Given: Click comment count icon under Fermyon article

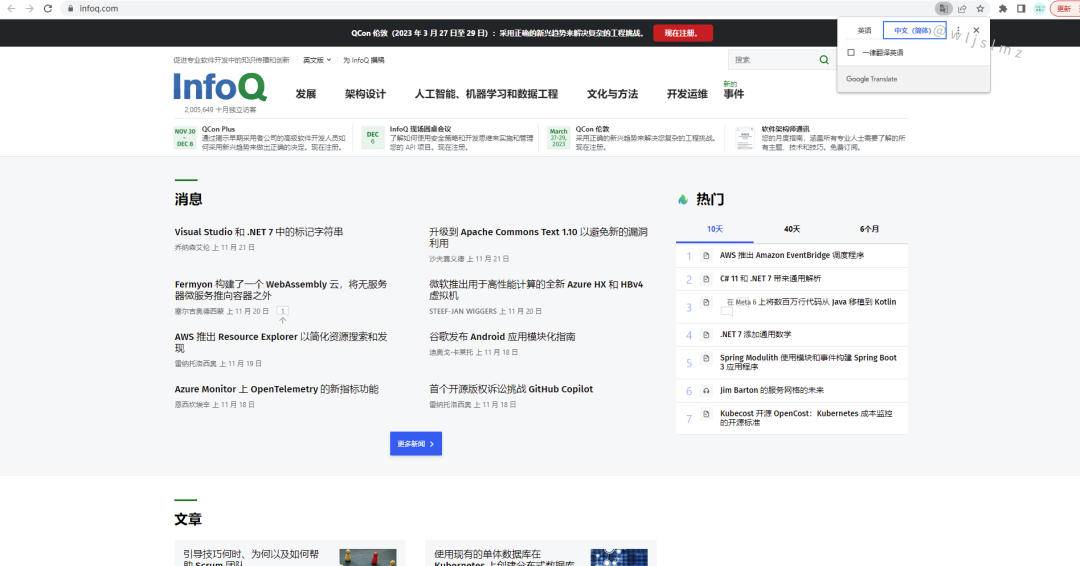Looking at the screenshot, I should 282,311.
